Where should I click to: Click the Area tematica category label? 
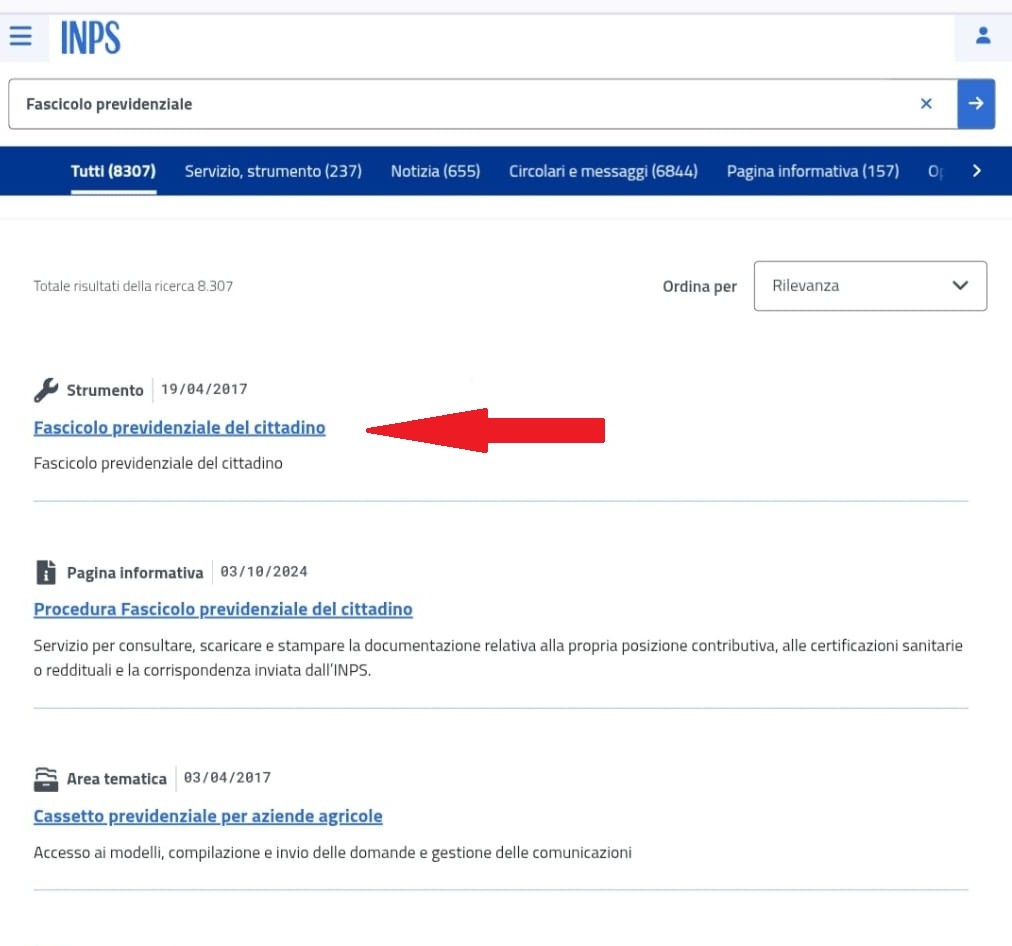117,779
